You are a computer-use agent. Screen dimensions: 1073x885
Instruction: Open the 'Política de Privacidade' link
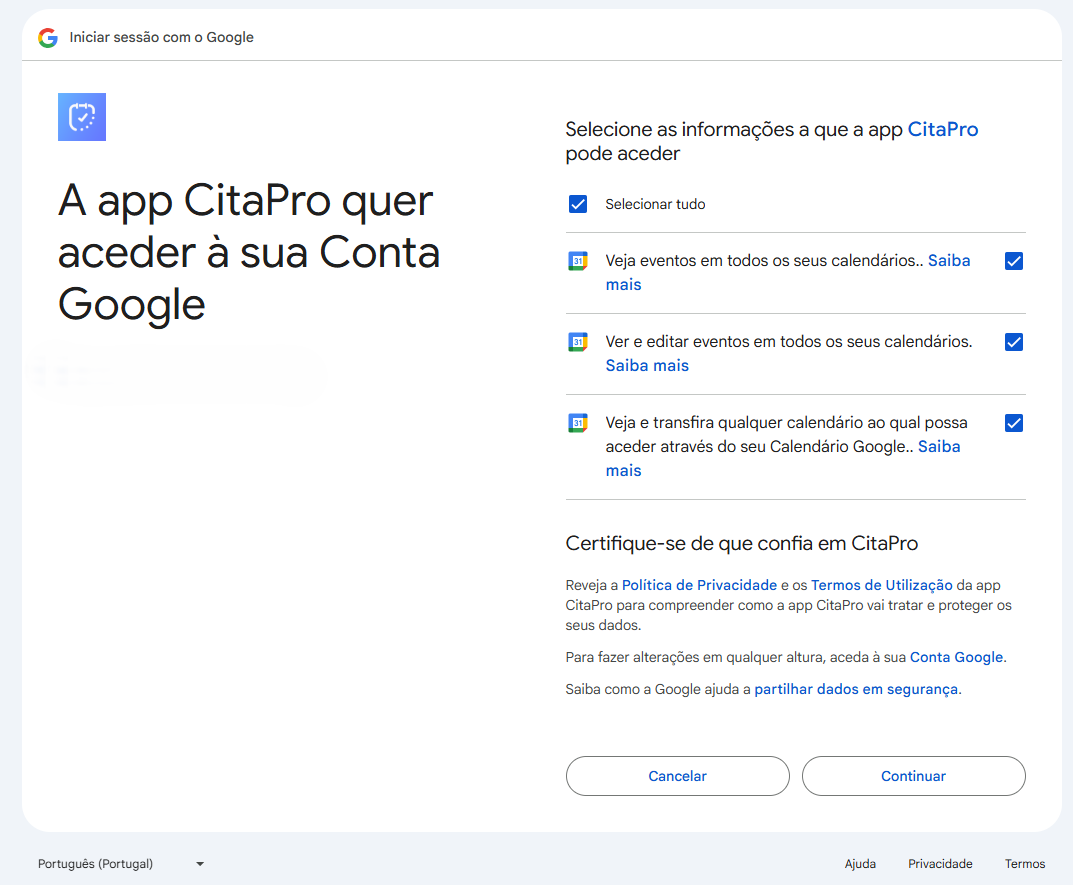click(699, 585)
